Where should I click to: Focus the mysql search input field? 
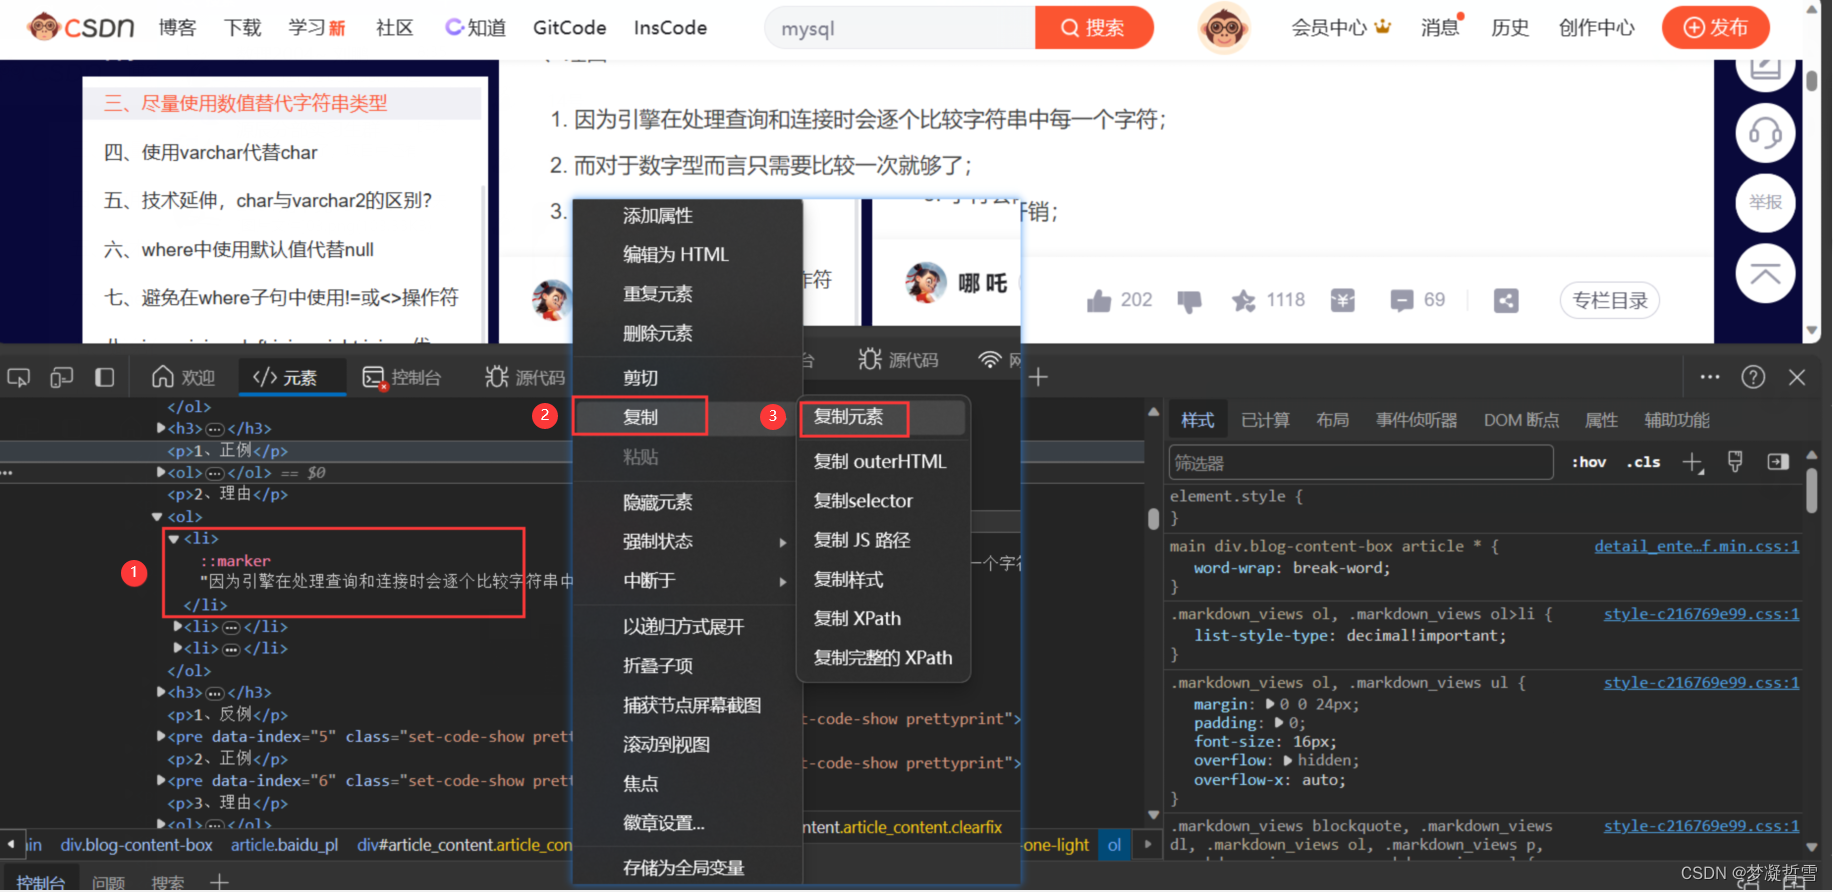tap(900, 28)
